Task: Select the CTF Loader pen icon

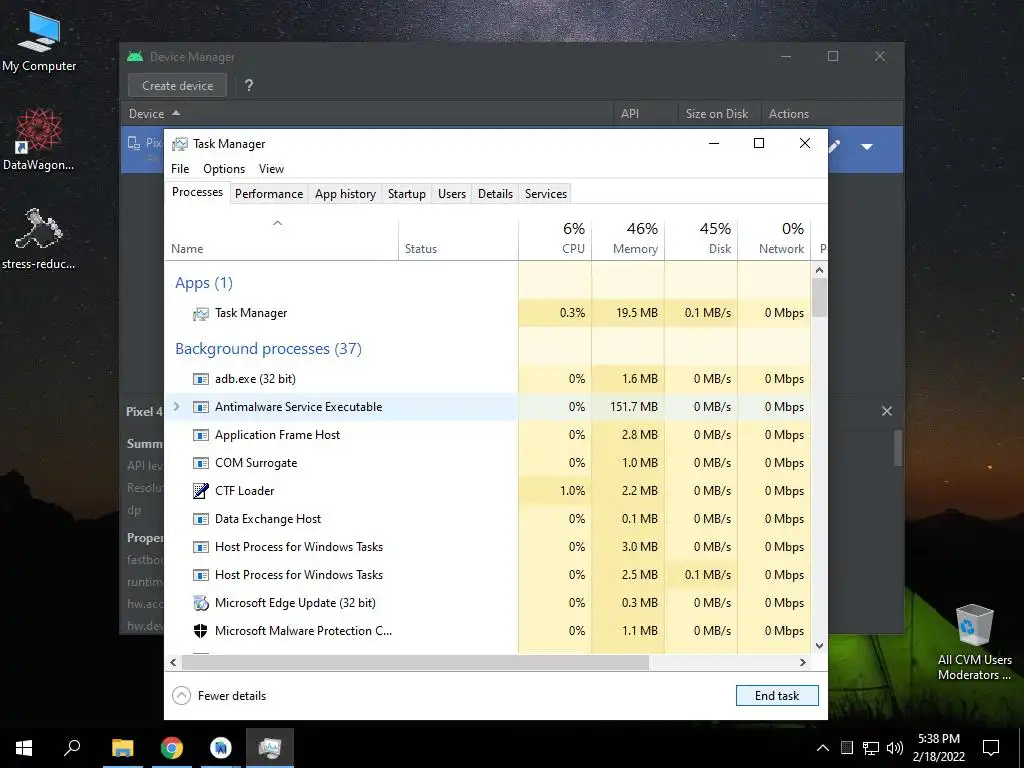Action: click(200, 490)
